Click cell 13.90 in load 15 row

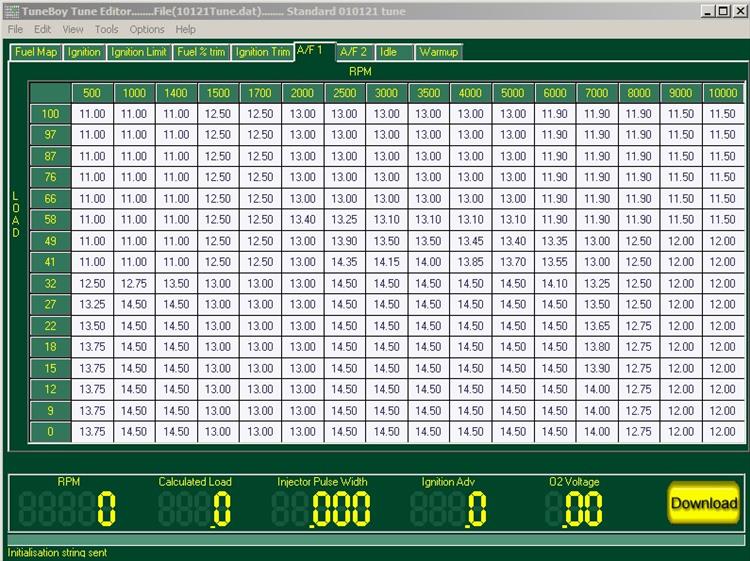click(x=596, y=368)
